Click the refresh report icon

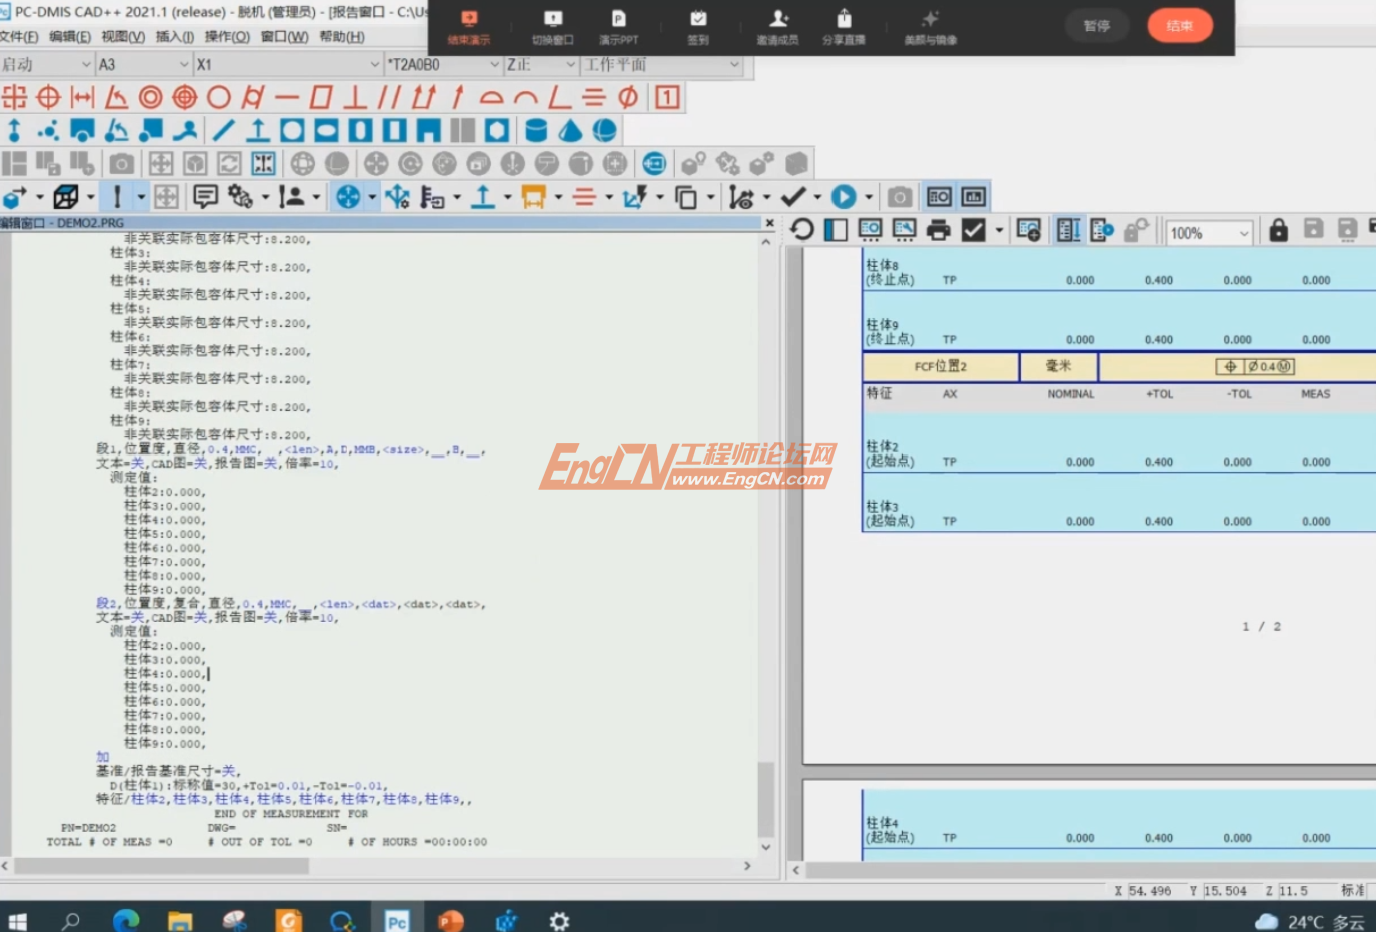(x=801, y=230)
